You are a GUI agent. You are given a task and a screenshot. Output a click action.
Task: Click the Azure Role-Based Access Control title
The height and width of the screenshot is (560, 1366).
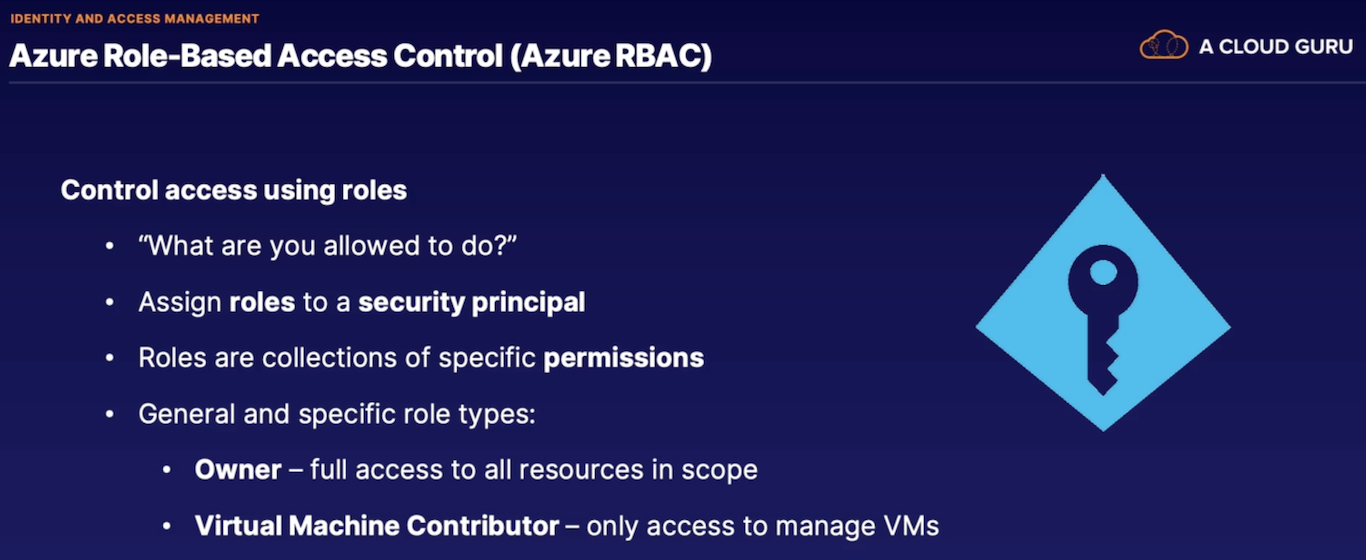coord(361,56)
